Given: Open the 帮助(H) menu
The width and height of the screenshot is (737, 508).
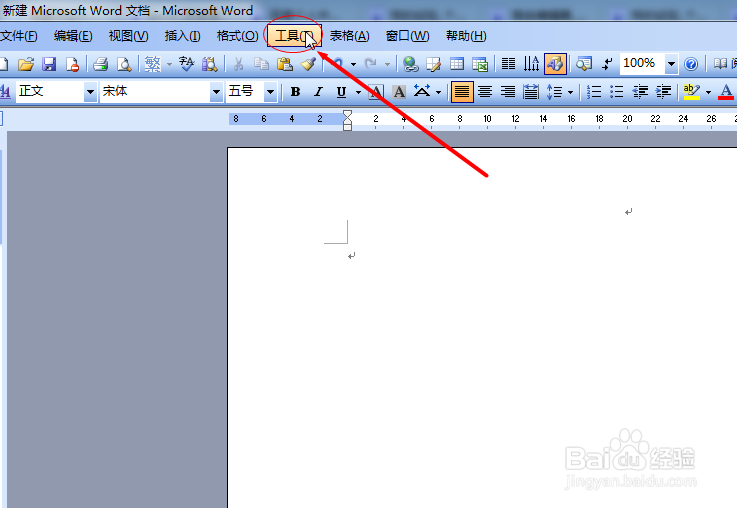Looking at the screenshot, I should pos(466,36).
